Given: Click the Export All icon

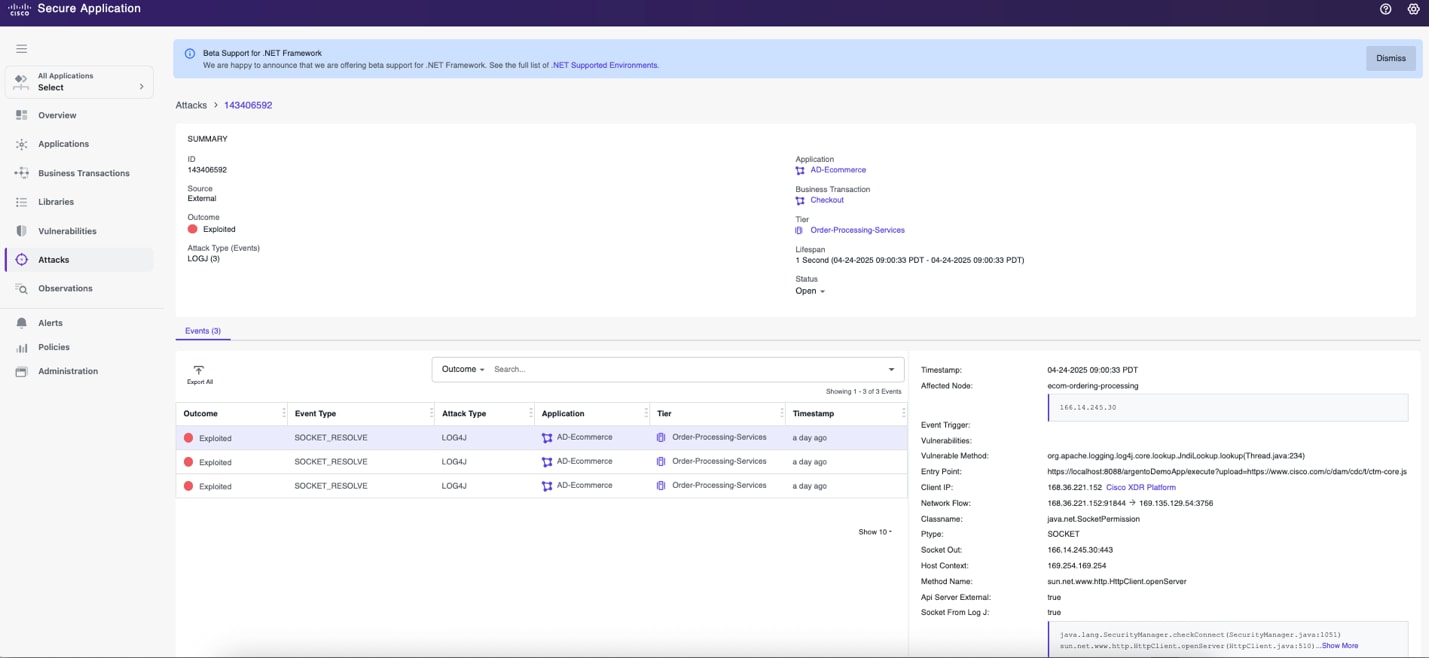Looking at the screenshot, I should point(199,370).
